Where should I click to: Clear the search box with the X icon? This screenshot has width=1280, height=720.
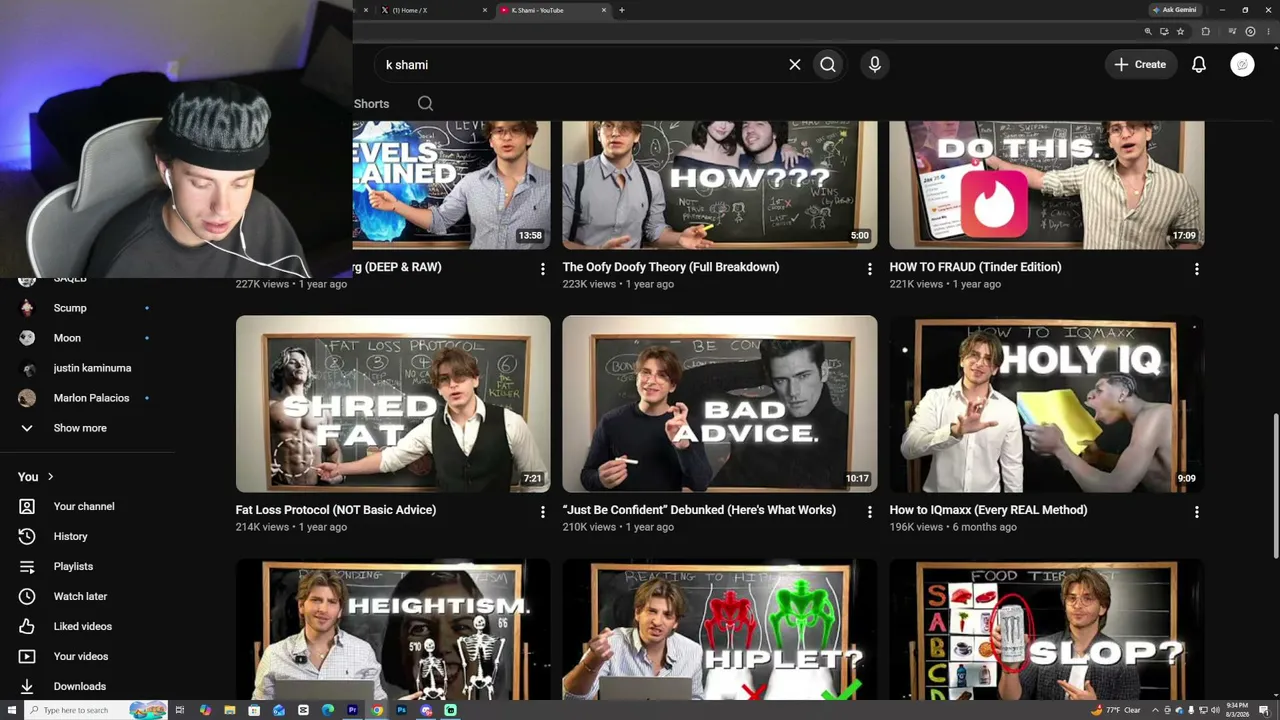point(795,65)
